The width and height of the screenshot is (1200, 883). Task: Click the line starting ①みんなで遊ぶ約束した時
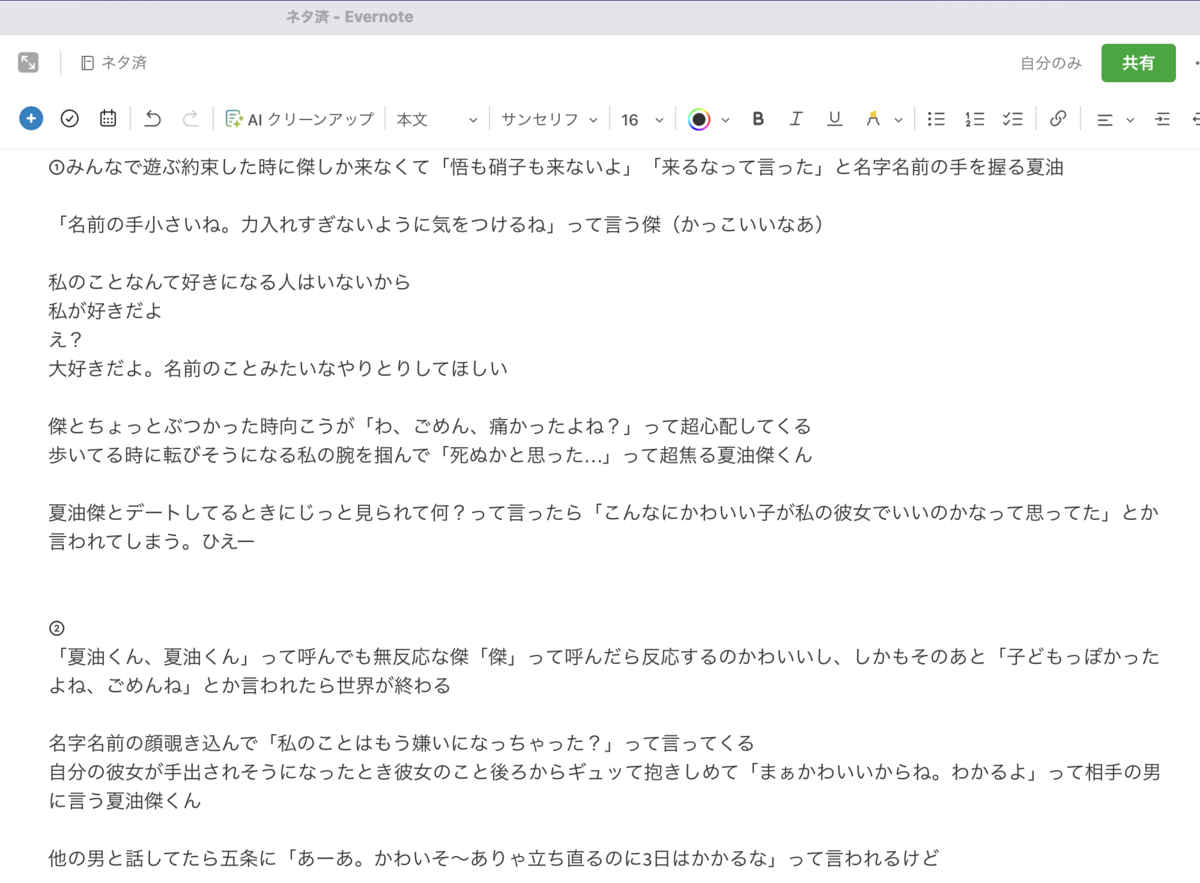click(x=556, y=167)
